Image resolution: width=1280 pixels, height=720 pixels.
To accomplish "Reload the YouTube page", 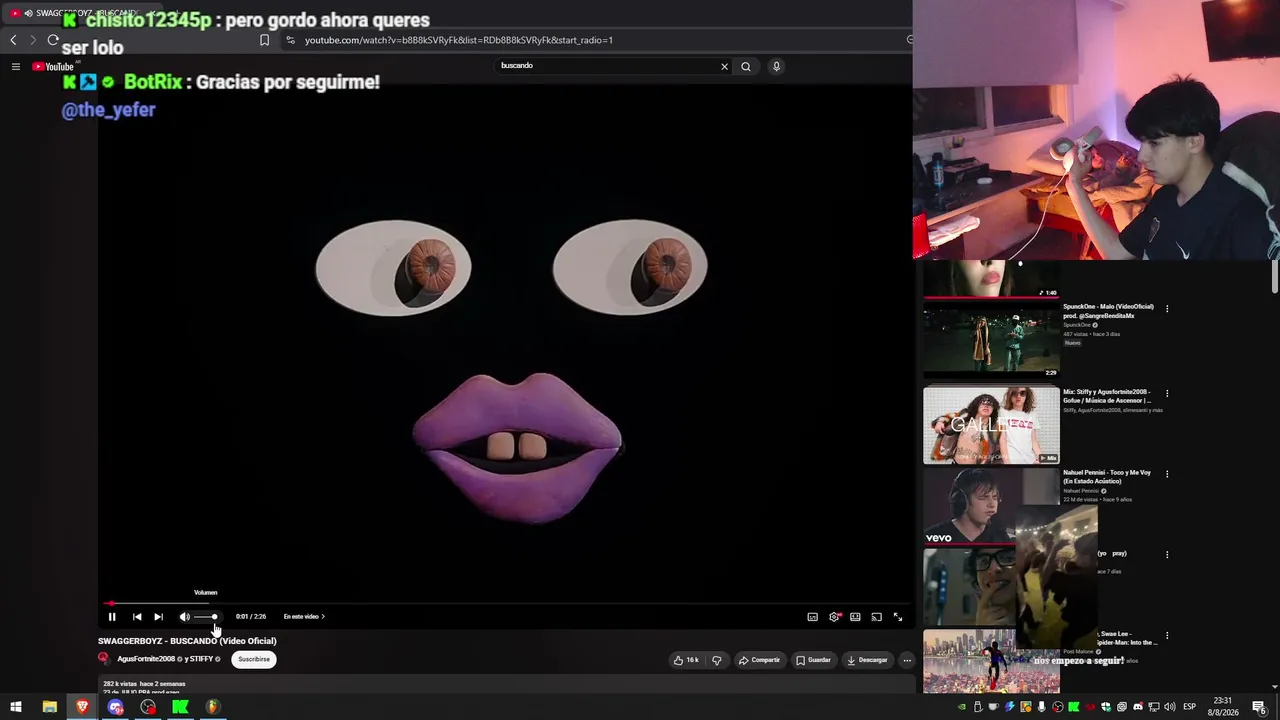I will (x=53, y=40).
